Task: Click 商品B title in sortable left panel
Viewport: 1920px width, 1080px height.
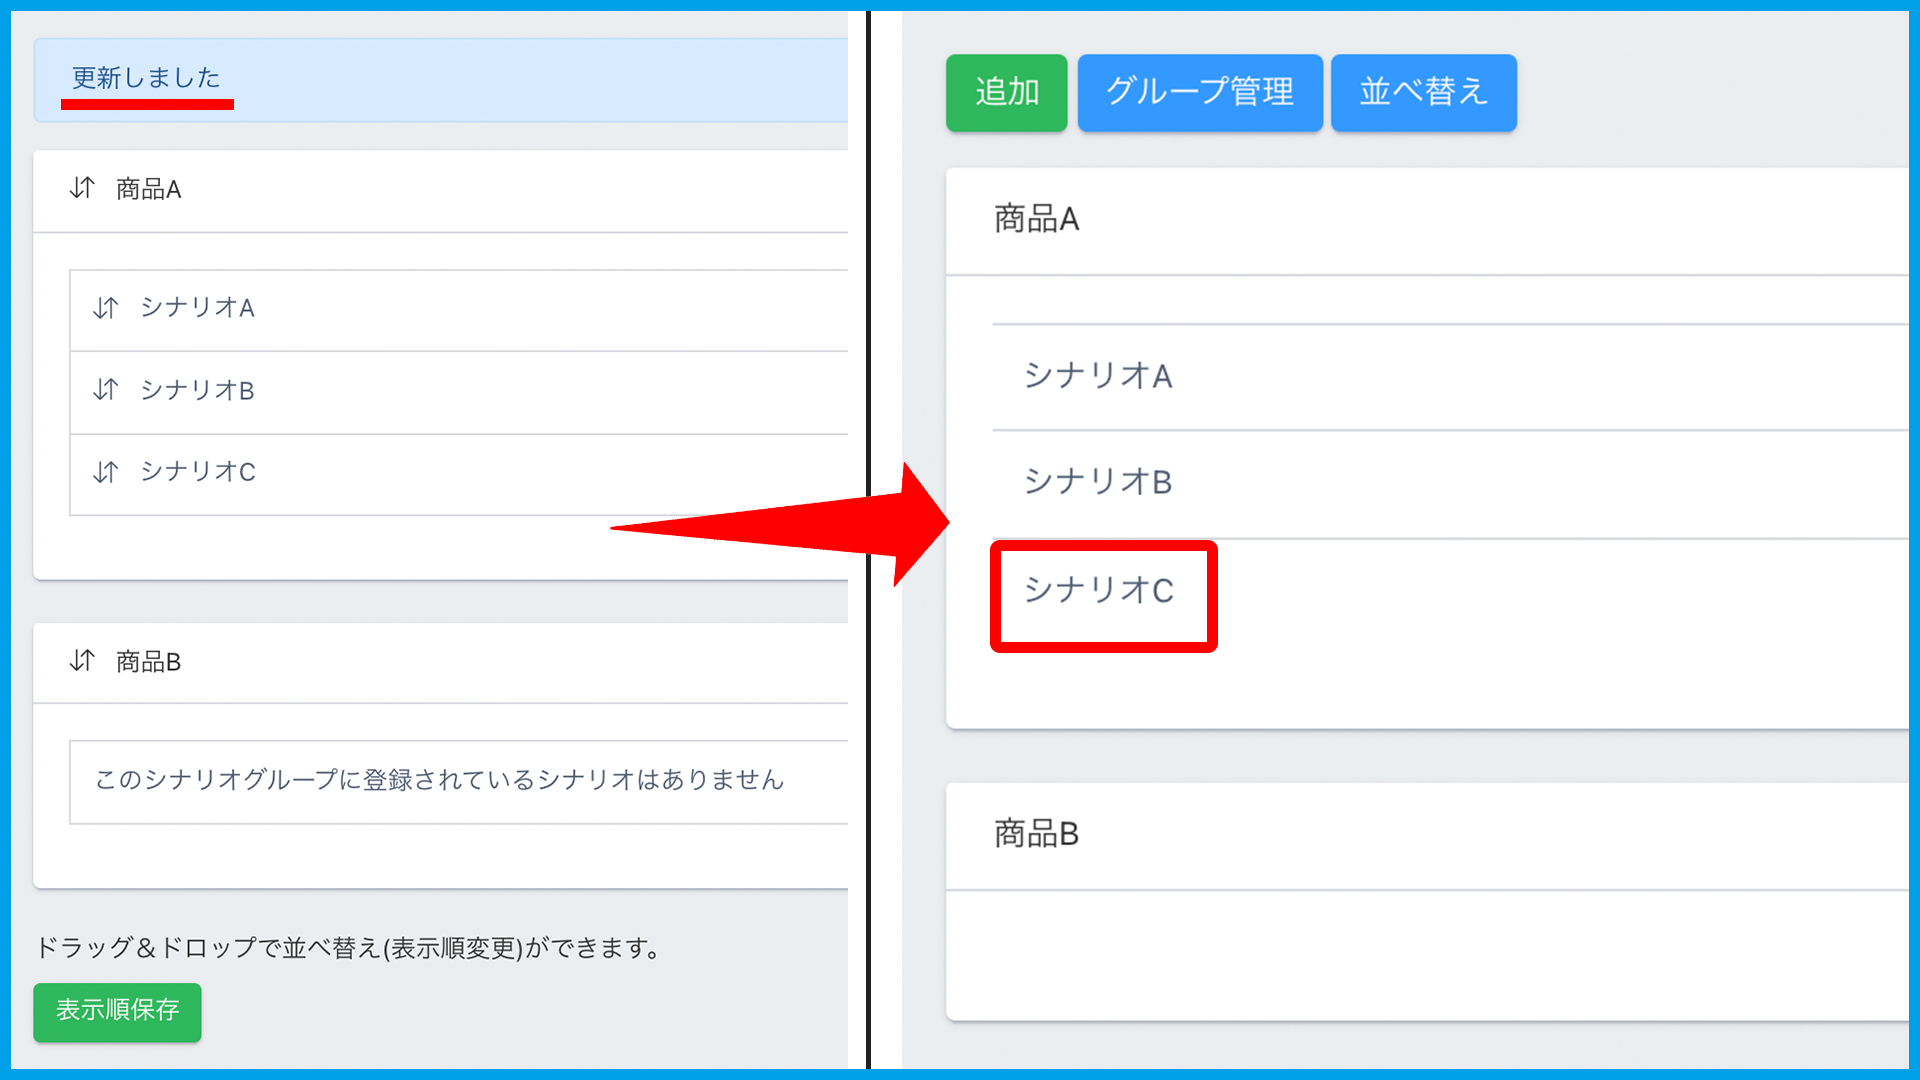Action: [x=148, y=662]
